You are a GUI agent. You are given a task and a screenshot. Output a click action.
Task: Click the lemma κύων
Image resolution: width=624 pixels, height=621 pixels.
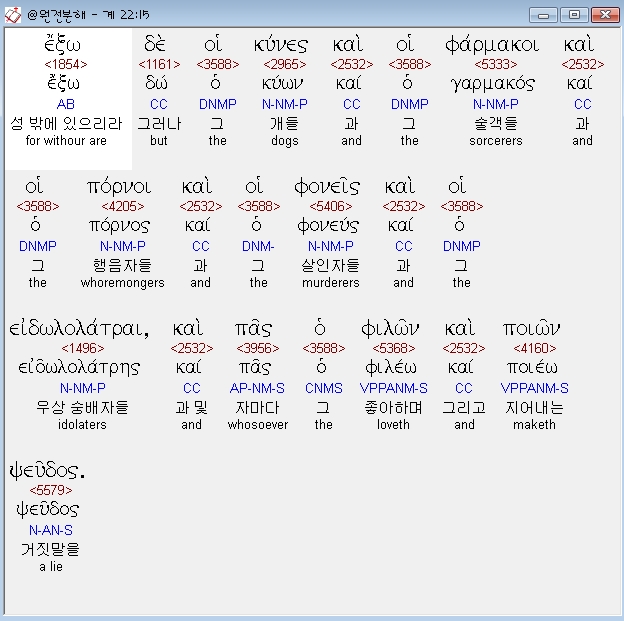[x=282, y=84]
